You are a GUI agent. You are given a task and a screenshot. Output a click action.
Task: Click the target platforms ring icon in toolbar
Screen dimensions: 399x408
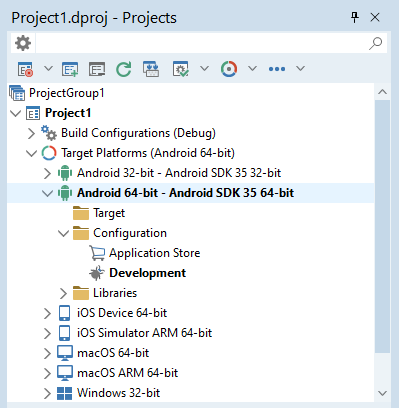click(229, 69)
